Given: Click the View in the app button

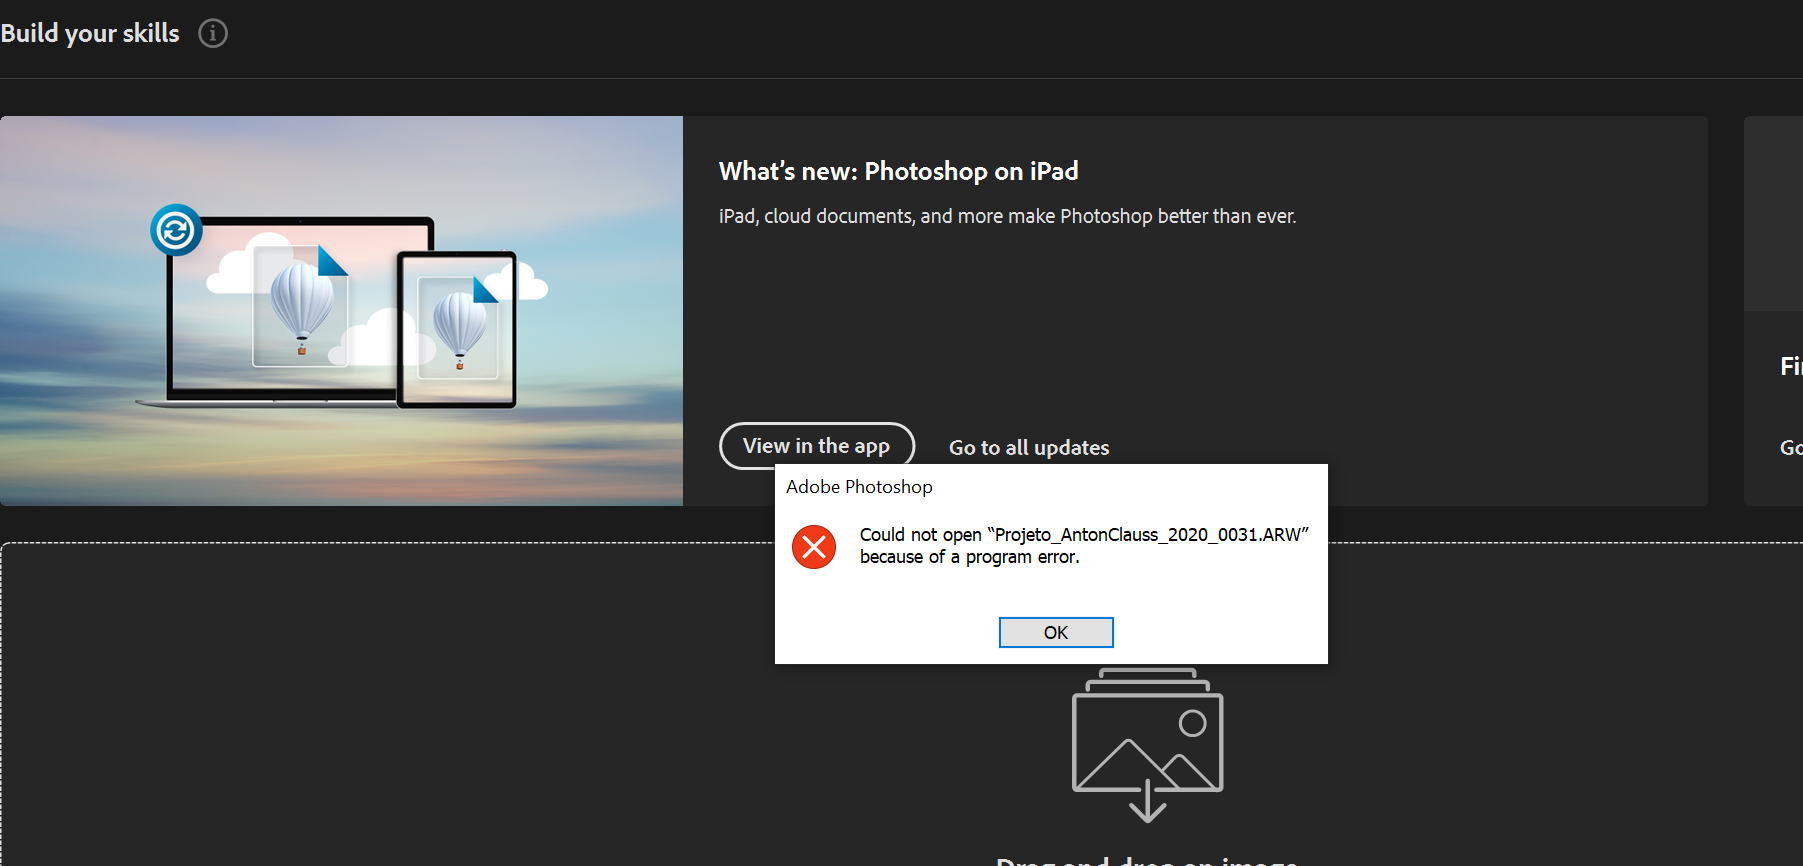Looking at the screenshot, I should pos(817,446).
